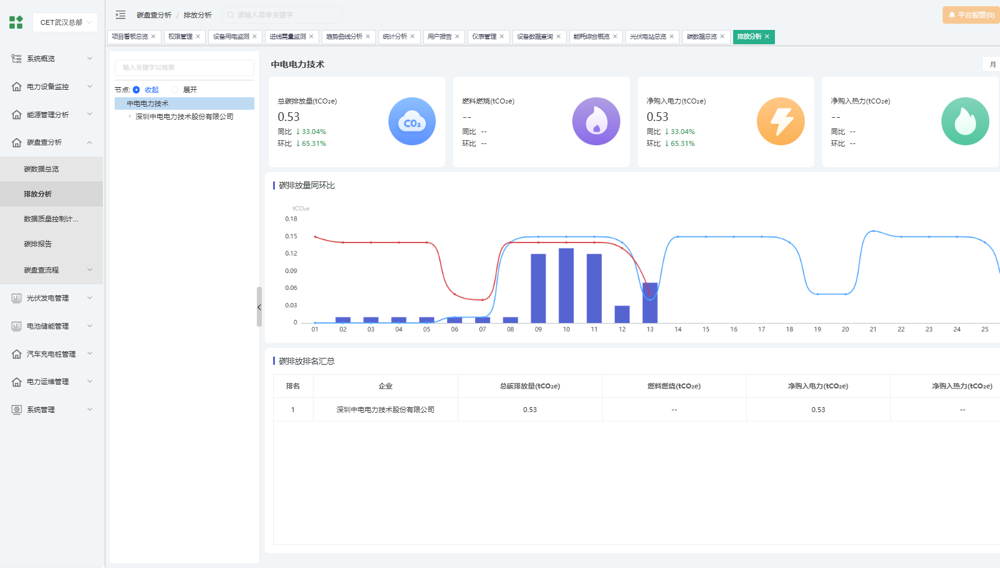Collapse the tree panel with the arrow handle
Viewport: 1000px width, 568px height.
click(x=259, y=307)
